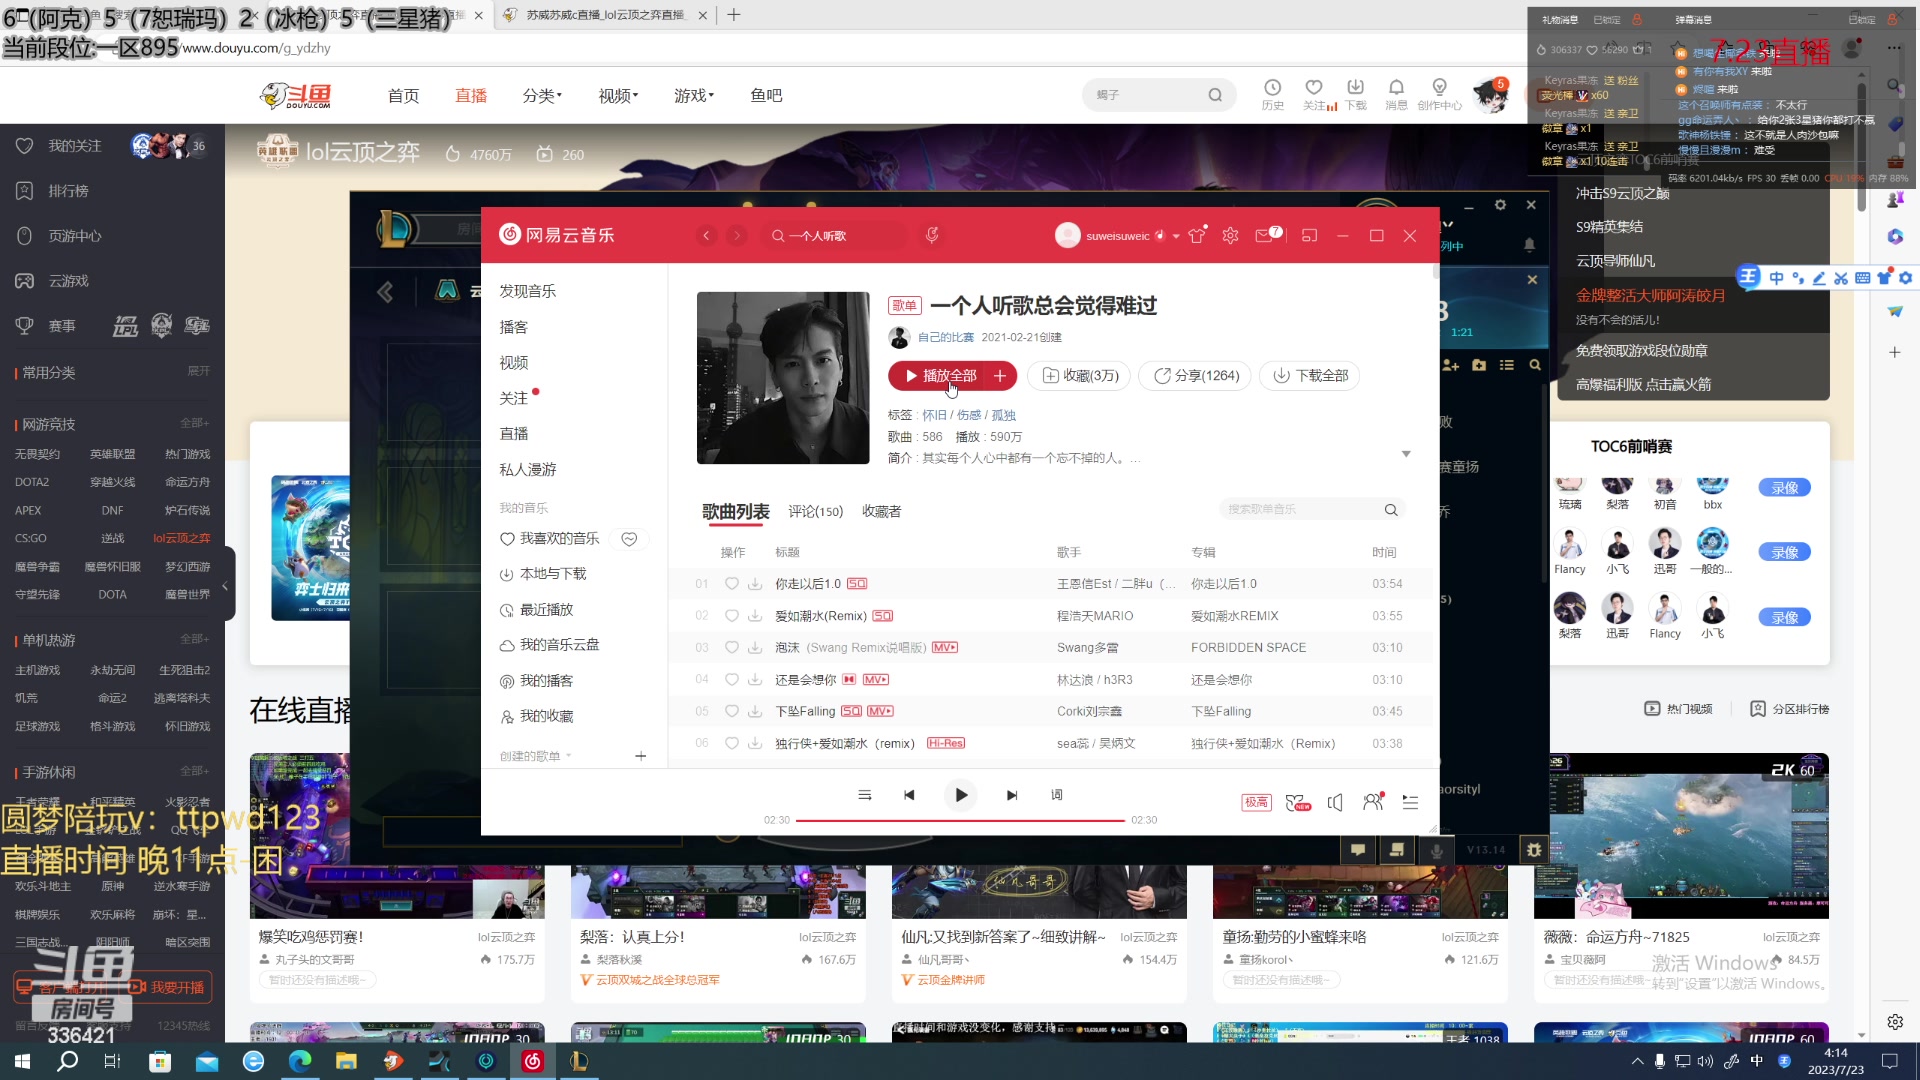Image resolution: width=1920 pixels, height=1080 pixels.
Task: Open Microsoft Edge from the taskbar
Action: [300, 1061]
